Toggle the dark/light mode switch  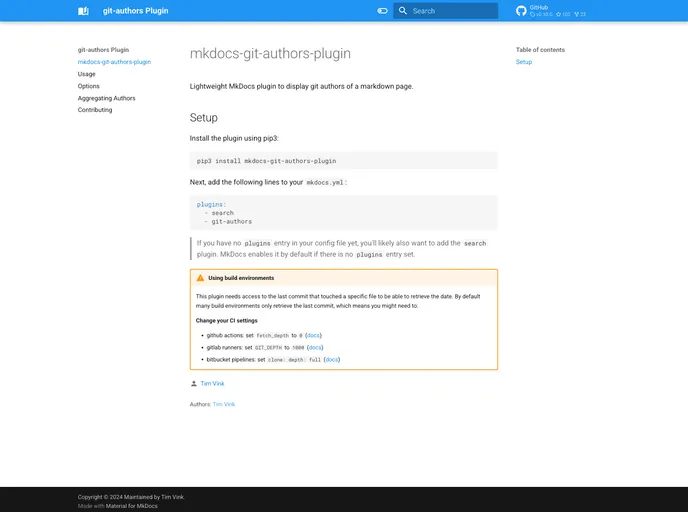(382, 11)
